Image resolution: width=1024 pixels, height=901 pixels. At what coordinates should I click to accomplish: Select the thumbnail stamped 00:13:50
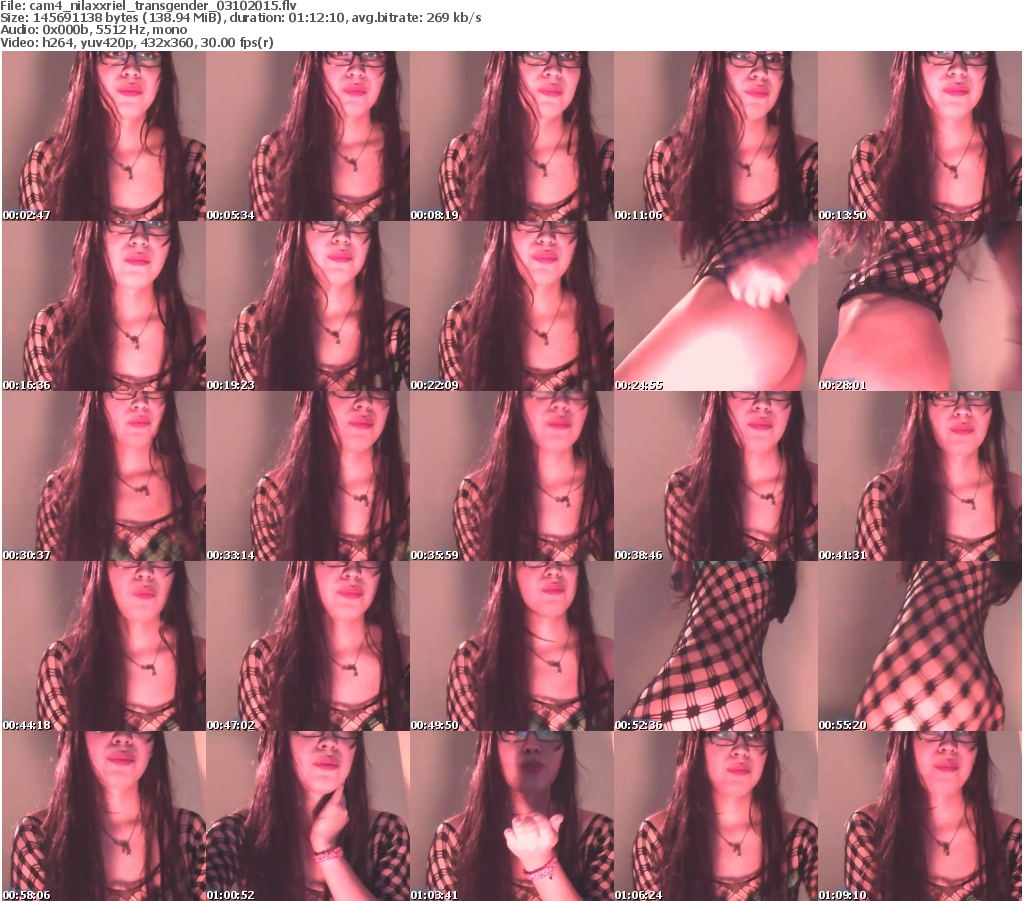(x=920, y=136)
